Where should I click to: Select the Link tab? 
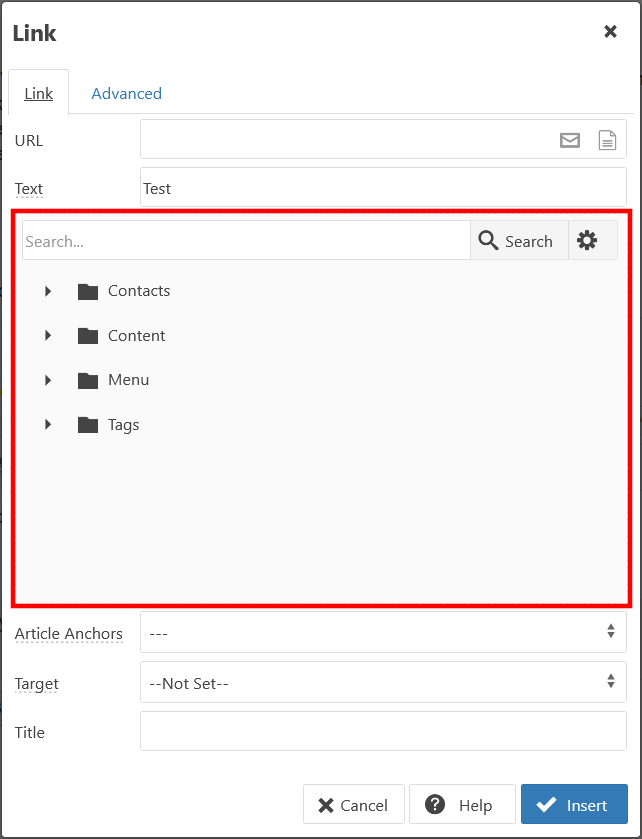[x=39, y=93]
